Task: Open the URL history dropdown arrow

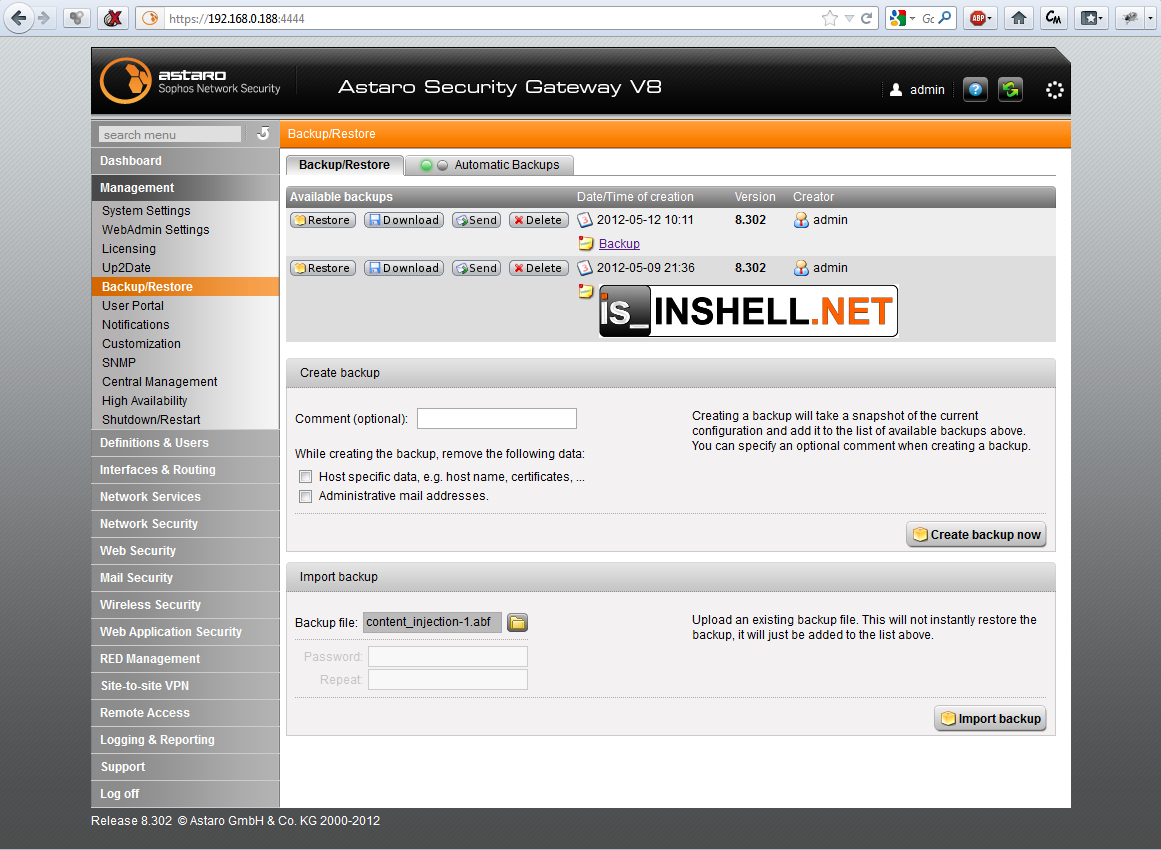Action: [849, 18]
